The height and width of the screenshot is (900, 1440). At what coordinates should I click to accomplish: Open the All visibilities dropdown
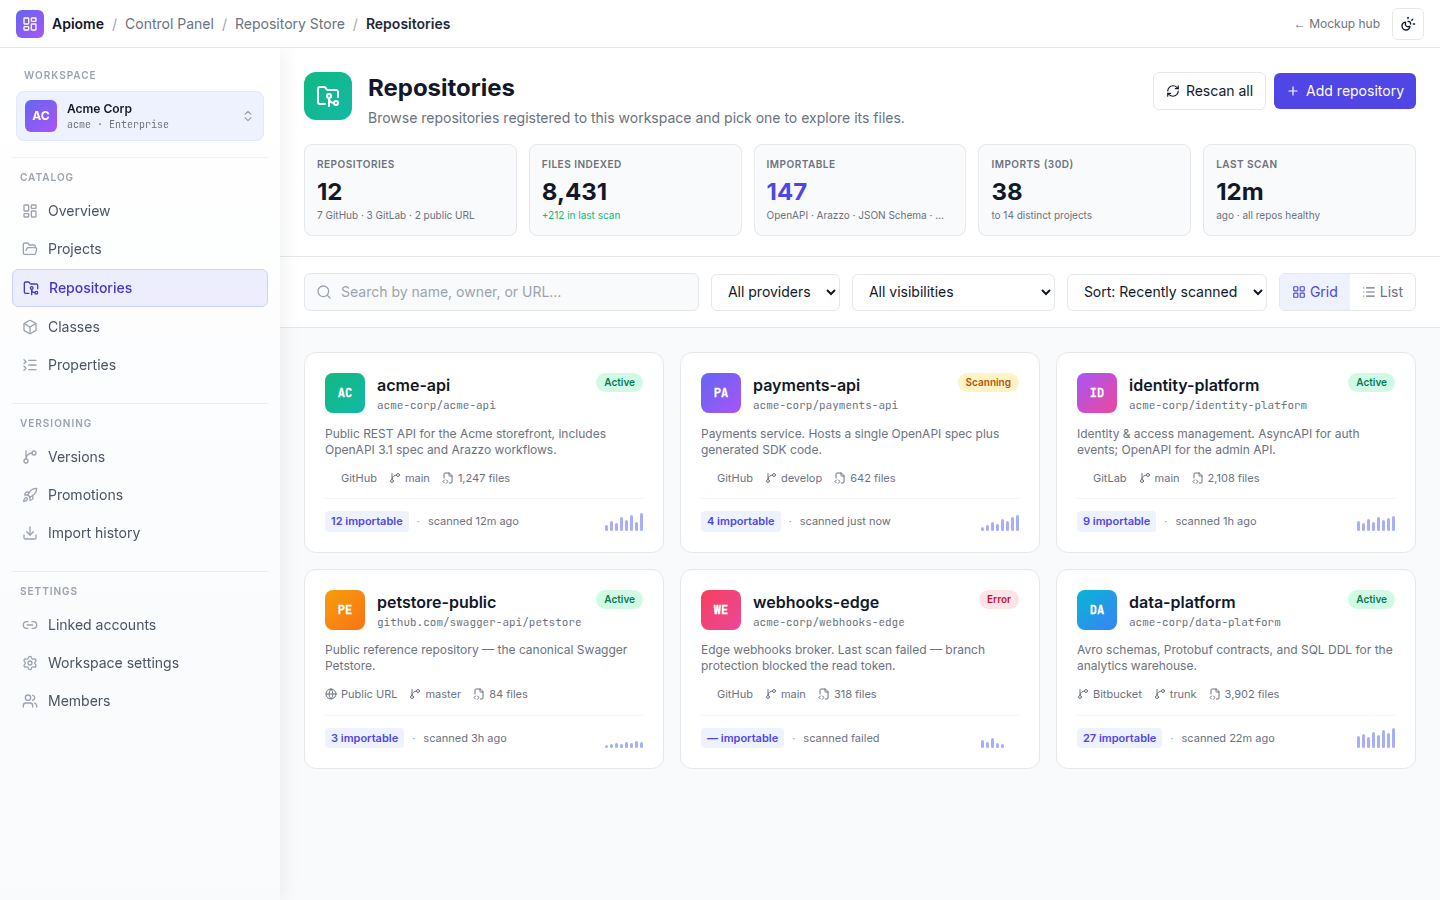coord(953,292)
